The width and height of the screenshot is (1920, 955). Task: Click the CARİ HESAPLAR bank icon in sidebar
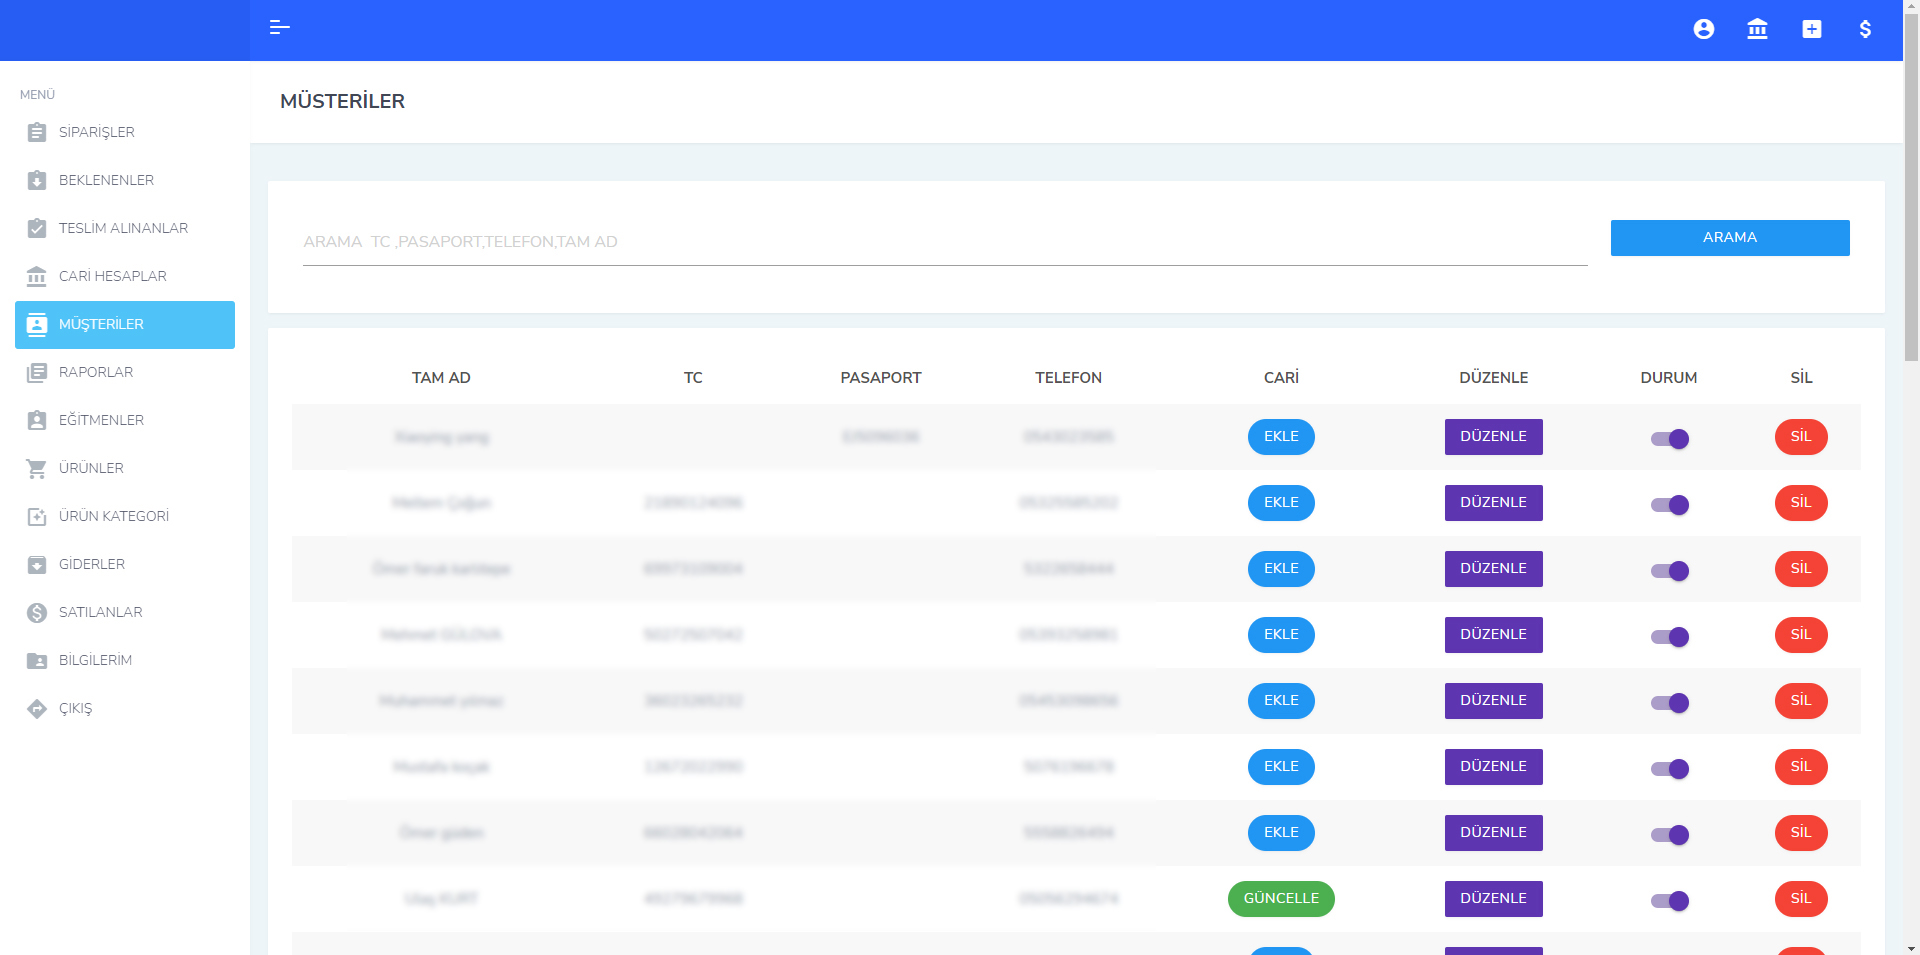click(x=37, y=276)
